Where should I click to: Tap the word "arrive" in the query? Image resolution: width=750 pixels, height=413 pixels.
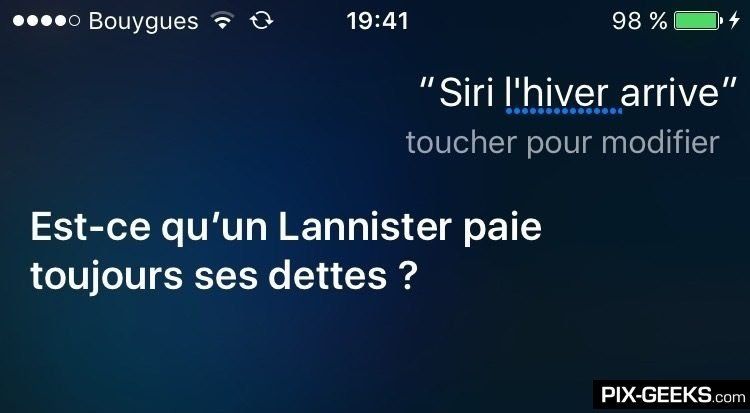tap(670, 95)
